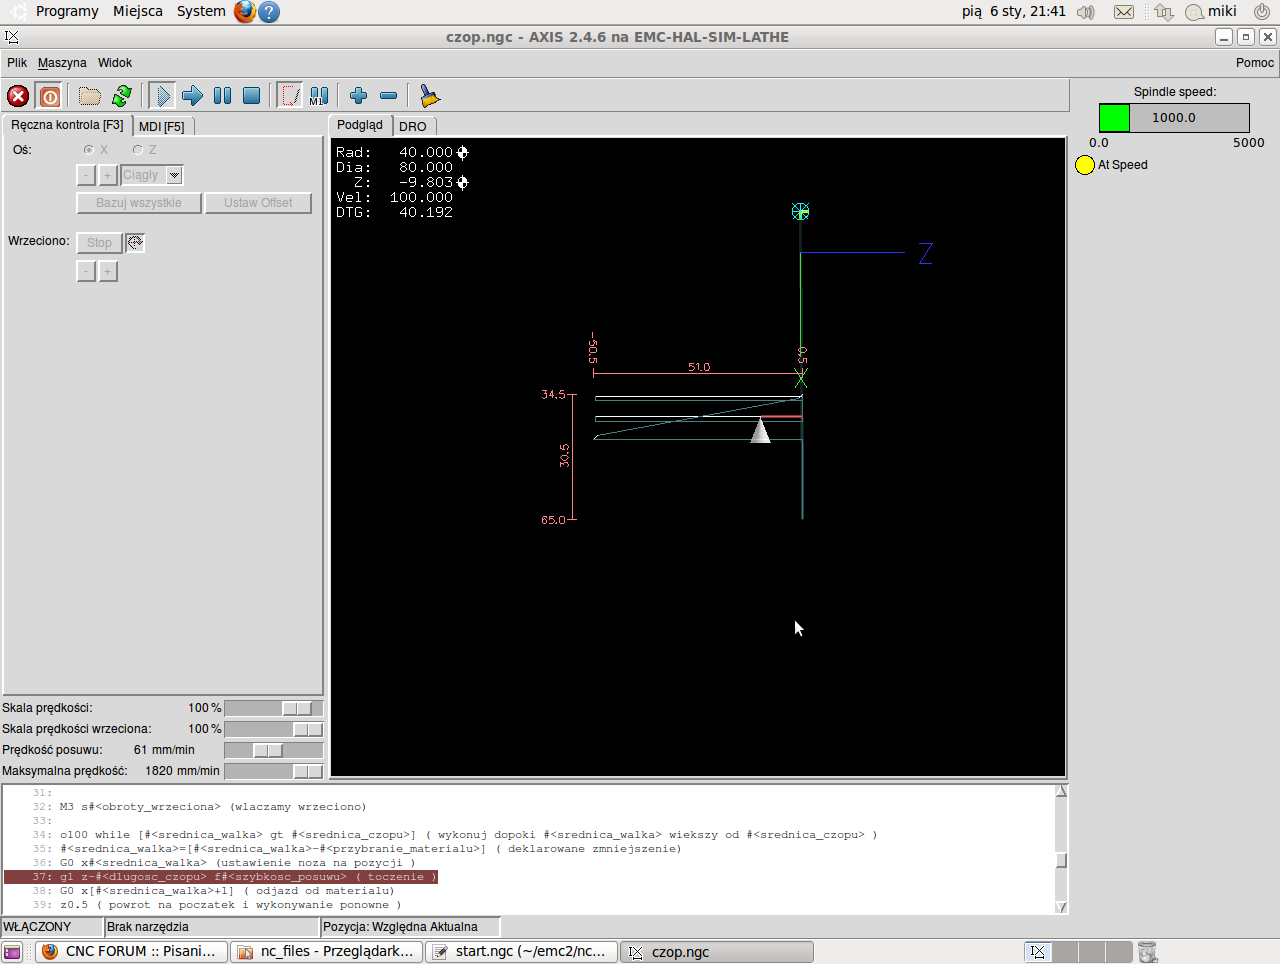Adjust Prędkość posuwu slider
Screen dimensions: 1280x964
(x=273, y=750)
